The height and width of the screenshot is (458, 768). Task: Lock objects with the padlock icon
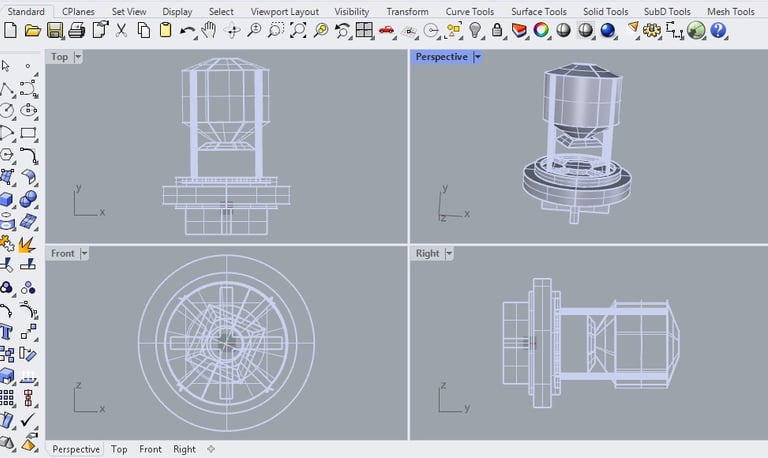pos(497,30)
